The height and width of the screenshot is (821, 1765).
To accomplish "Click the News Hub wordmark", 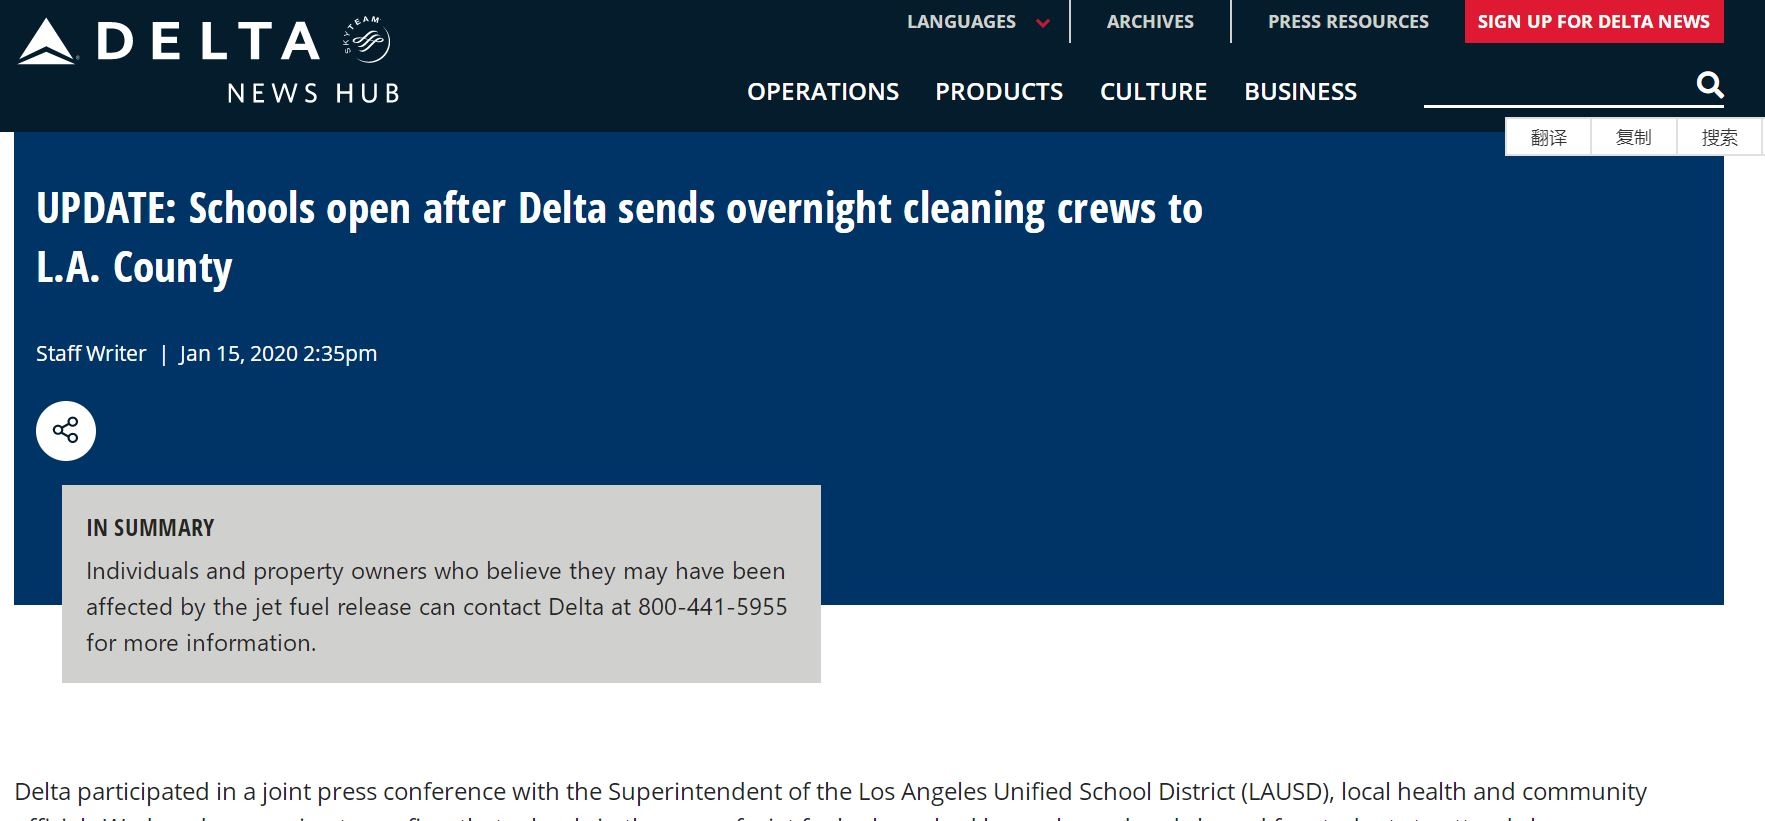I will [313, 94].
